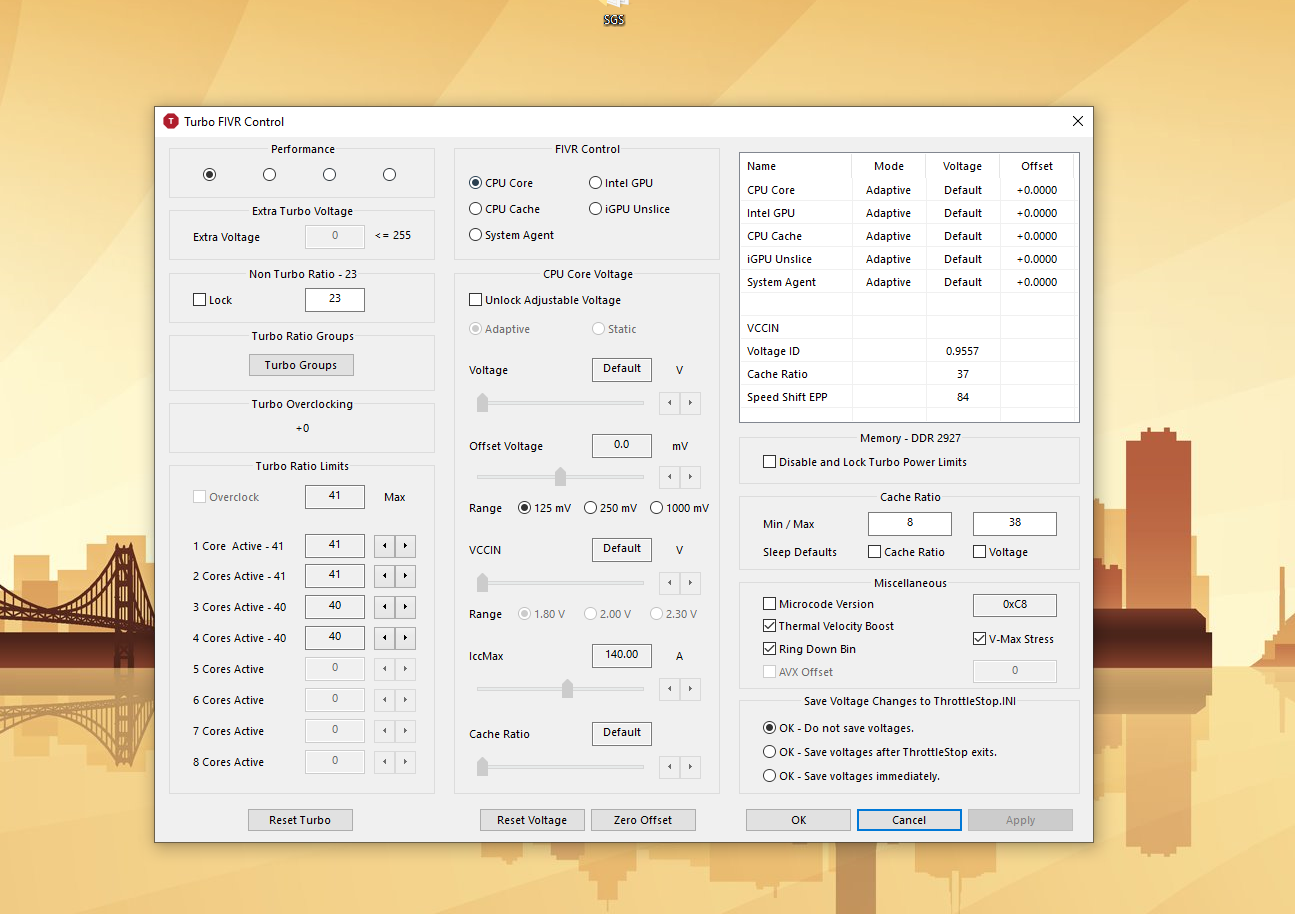Check Disable and Lock Turbo Power Limits

pyautogui.click(x=769, y=462)
